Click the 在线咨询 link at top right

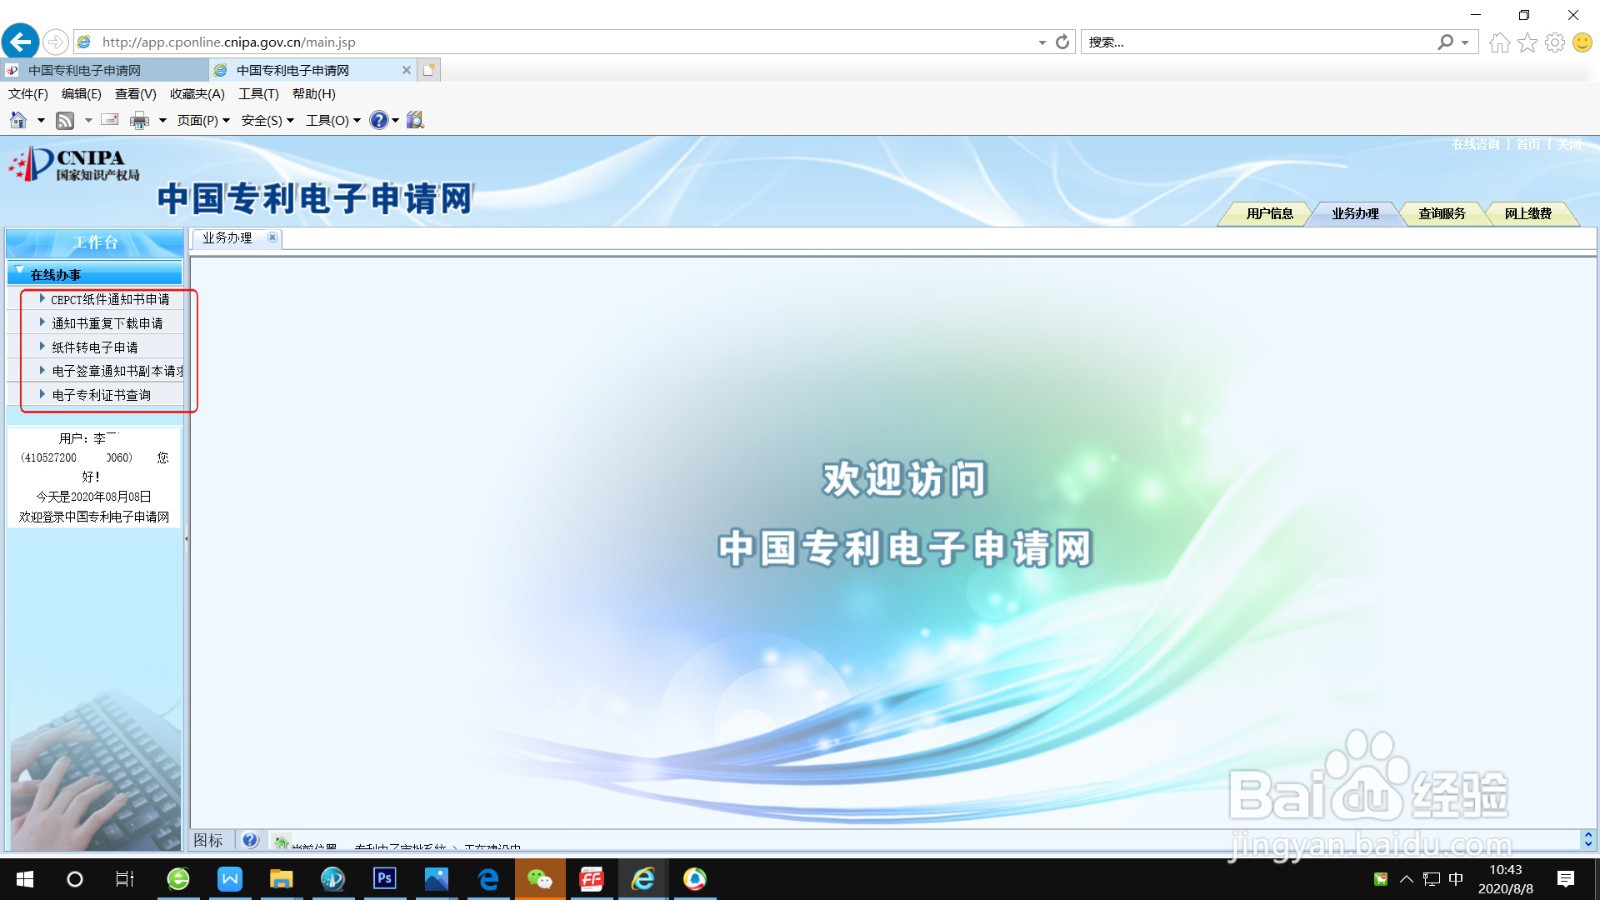1476,145
